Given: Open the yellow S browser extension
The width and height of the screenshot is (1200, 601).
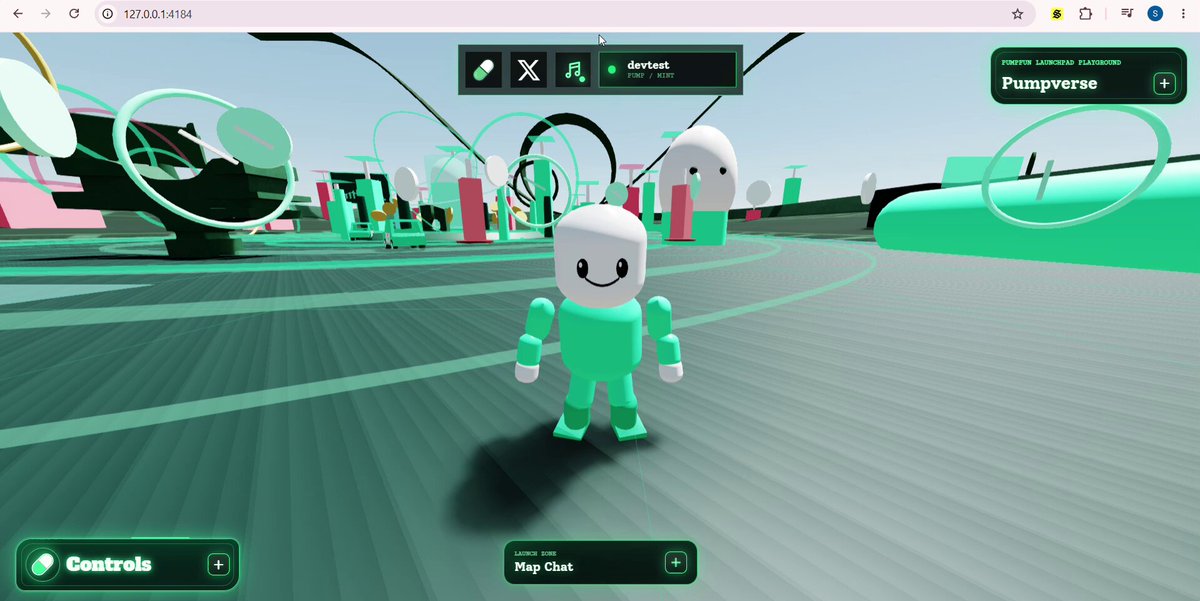Looking at the screenshot, I should tap(1057, 14).
